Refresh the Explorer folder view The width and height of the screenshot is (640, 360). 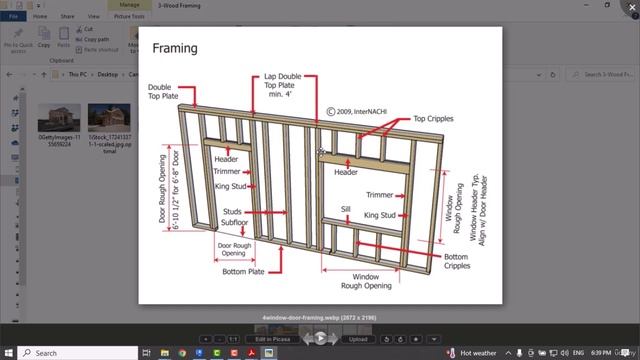tap(553, 75)
